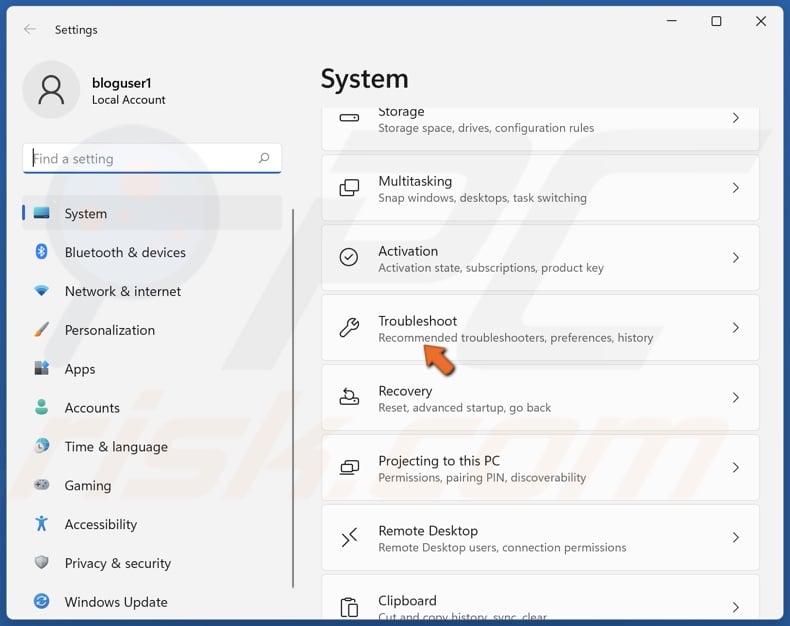Image resolution: width=790 pixels, height=626 pixels.
Task: Open Privacy & security settings
Action: pos(152,562)
